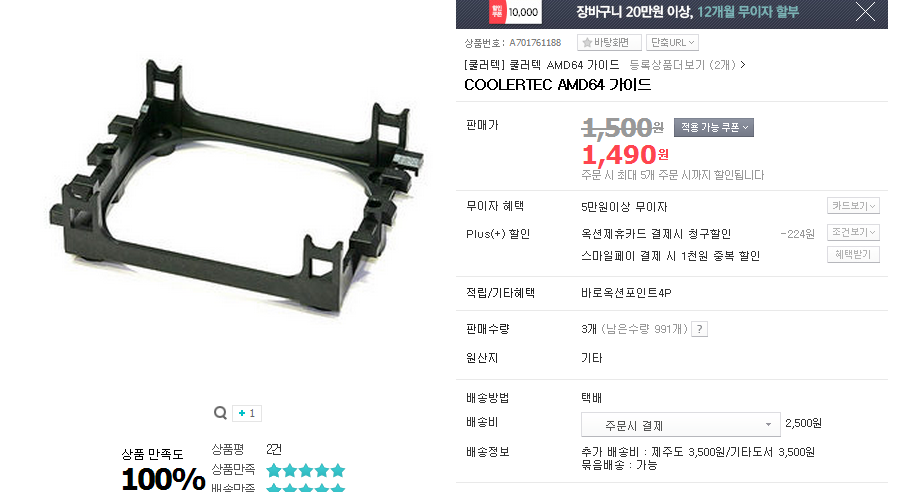Screen dimensions: 900x492
Task: Click the [쿨러텍] 쿨러텍 AMD64 가이드 seller link
Action: point(541,65)
